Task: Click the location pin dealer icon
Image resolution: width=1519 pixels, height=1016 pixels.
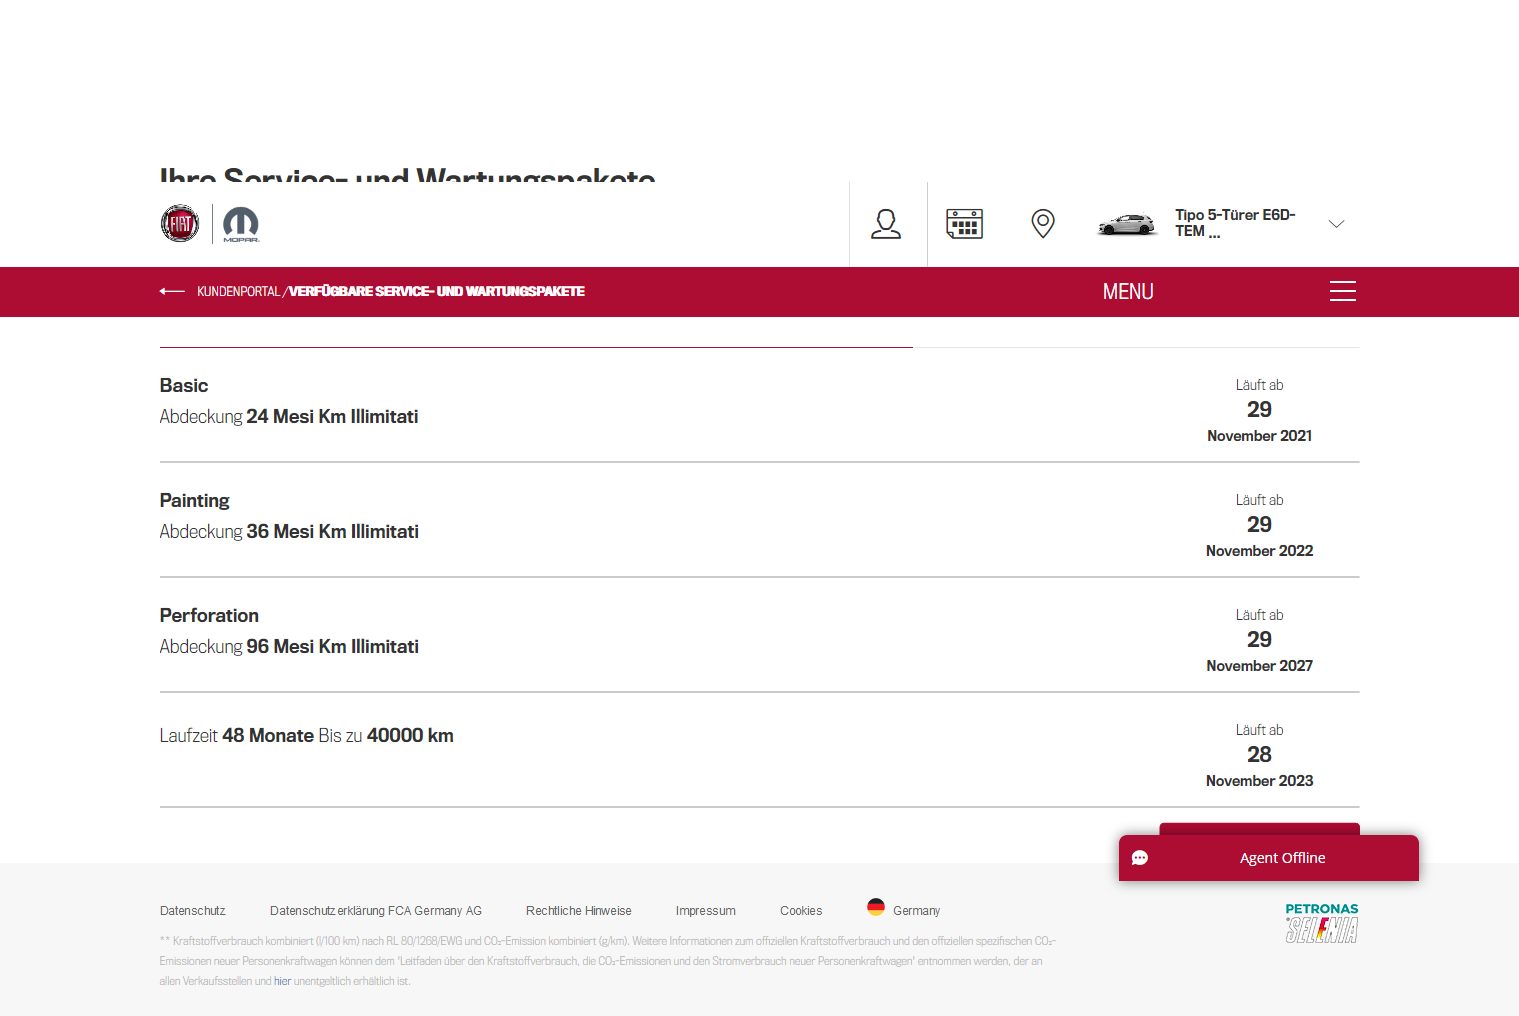Action: click(x=1042, y=224)
